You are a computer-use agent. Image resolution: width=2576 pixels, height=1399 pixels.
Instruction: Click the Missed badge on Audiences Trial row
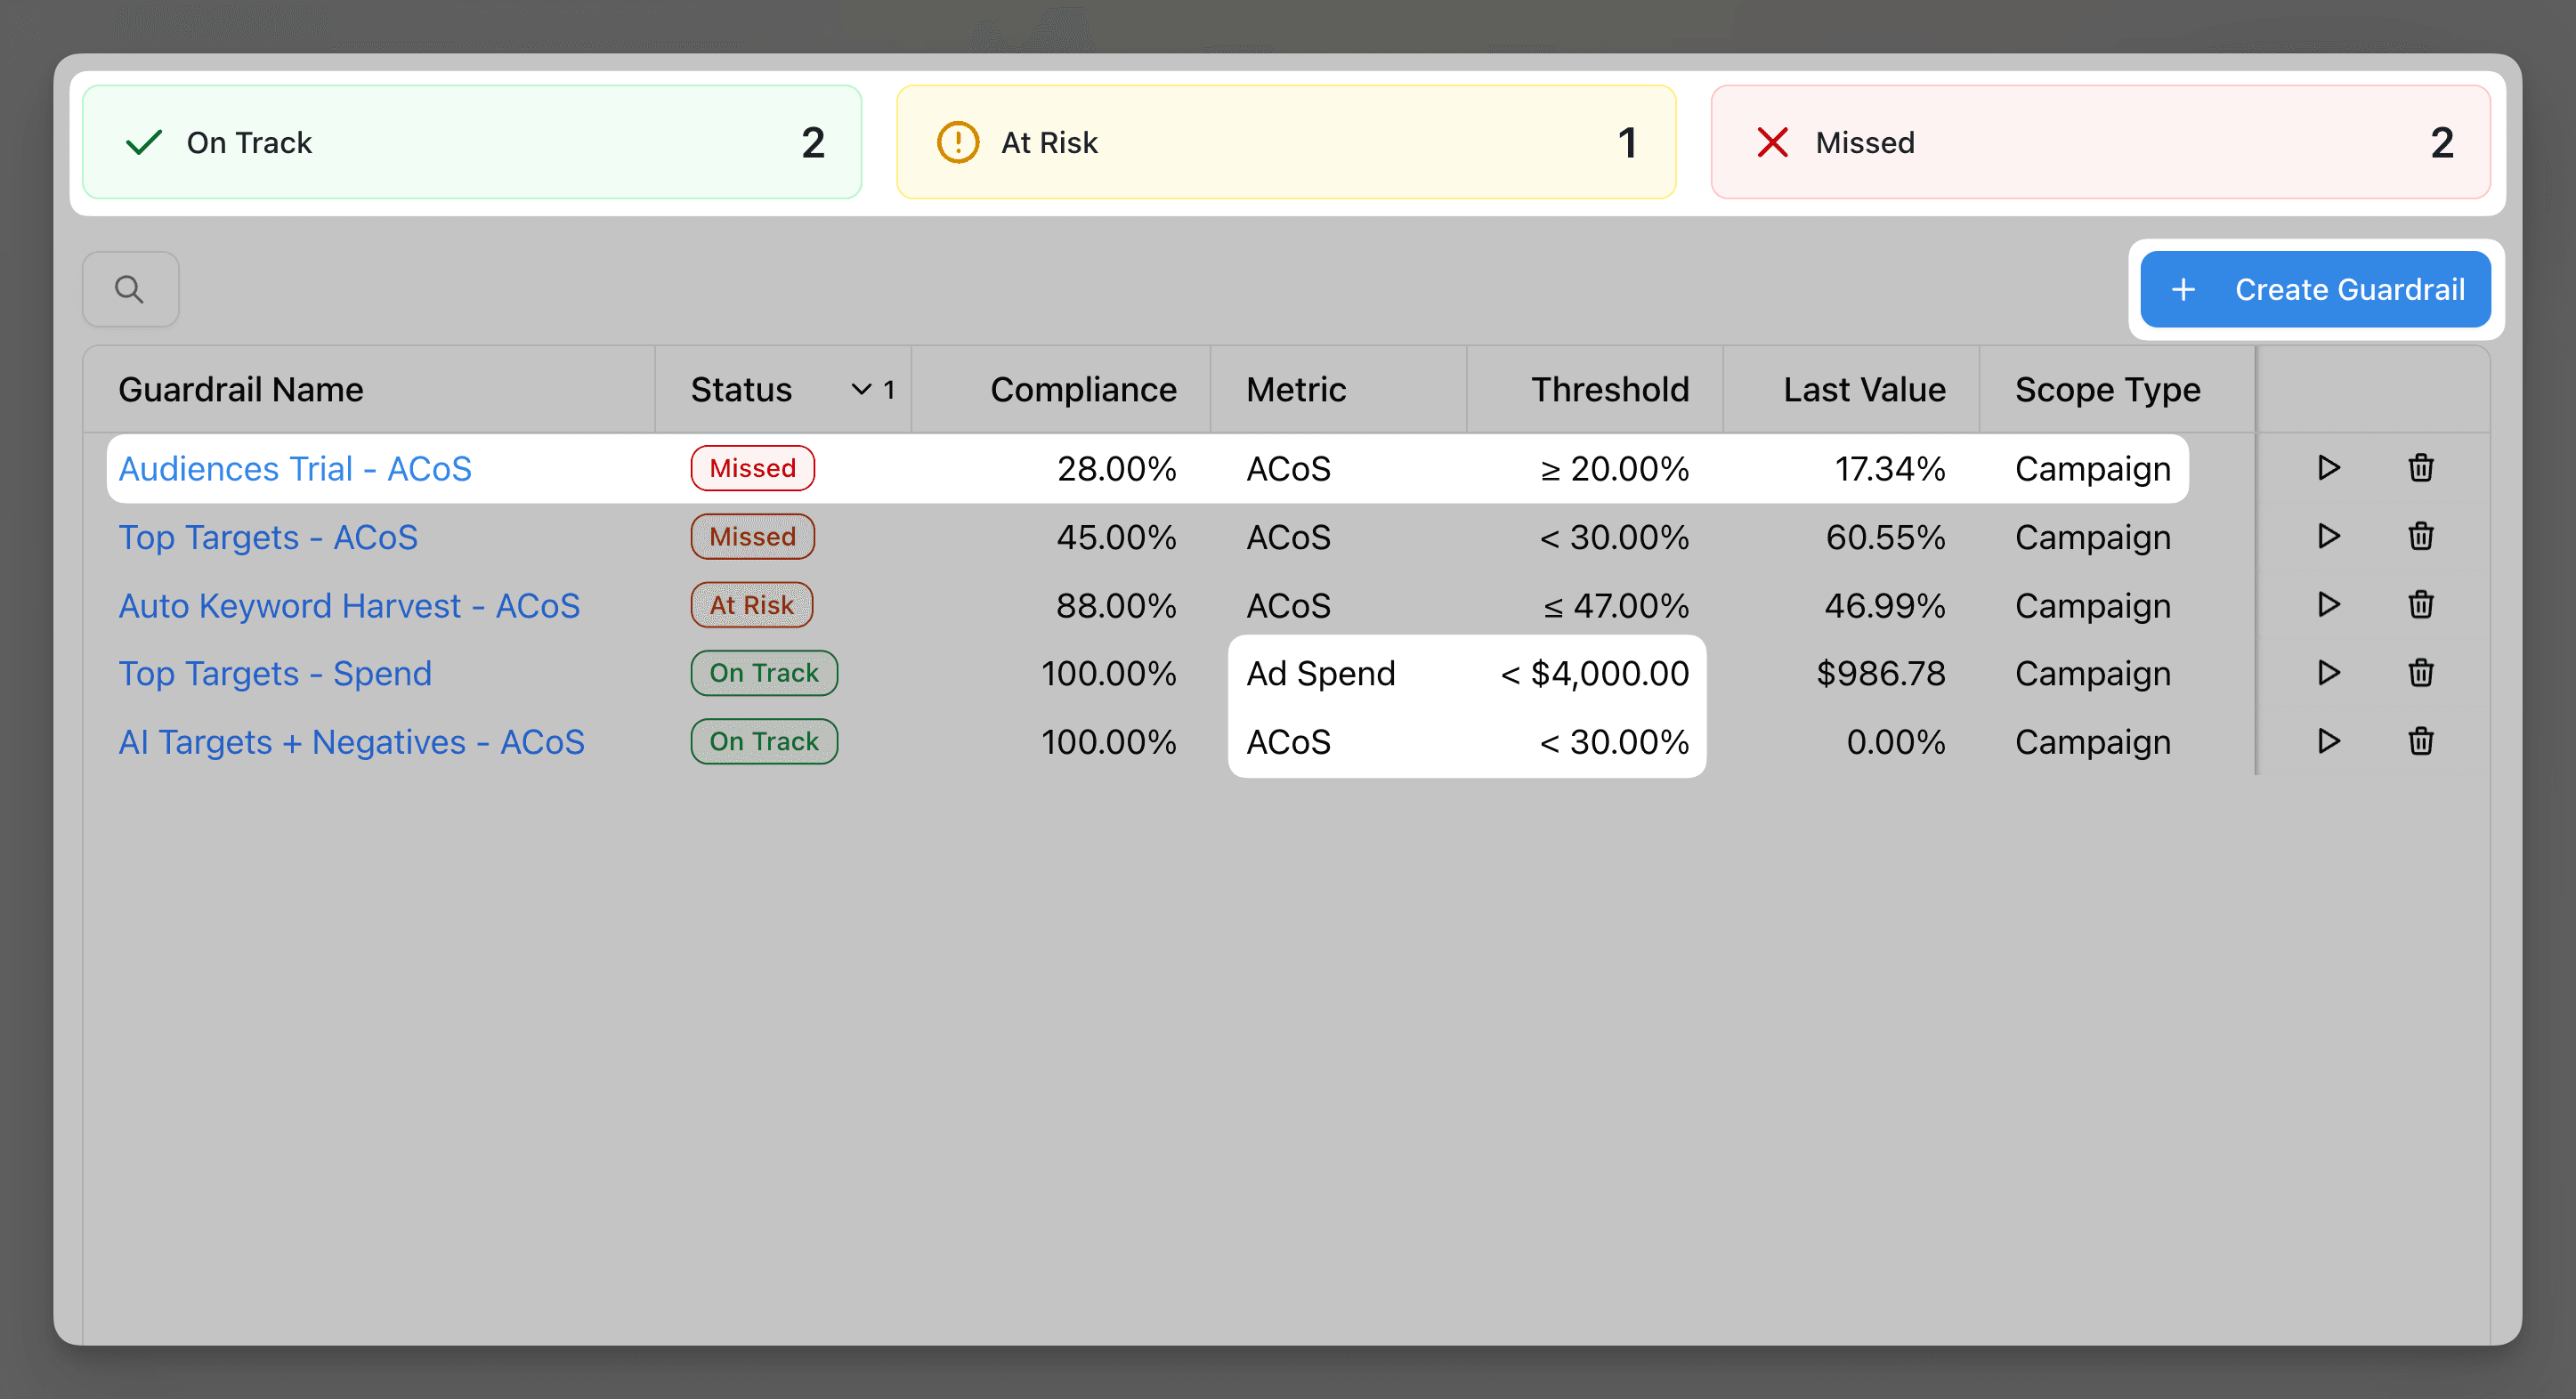pyautogui.click(x=752, y=467)
